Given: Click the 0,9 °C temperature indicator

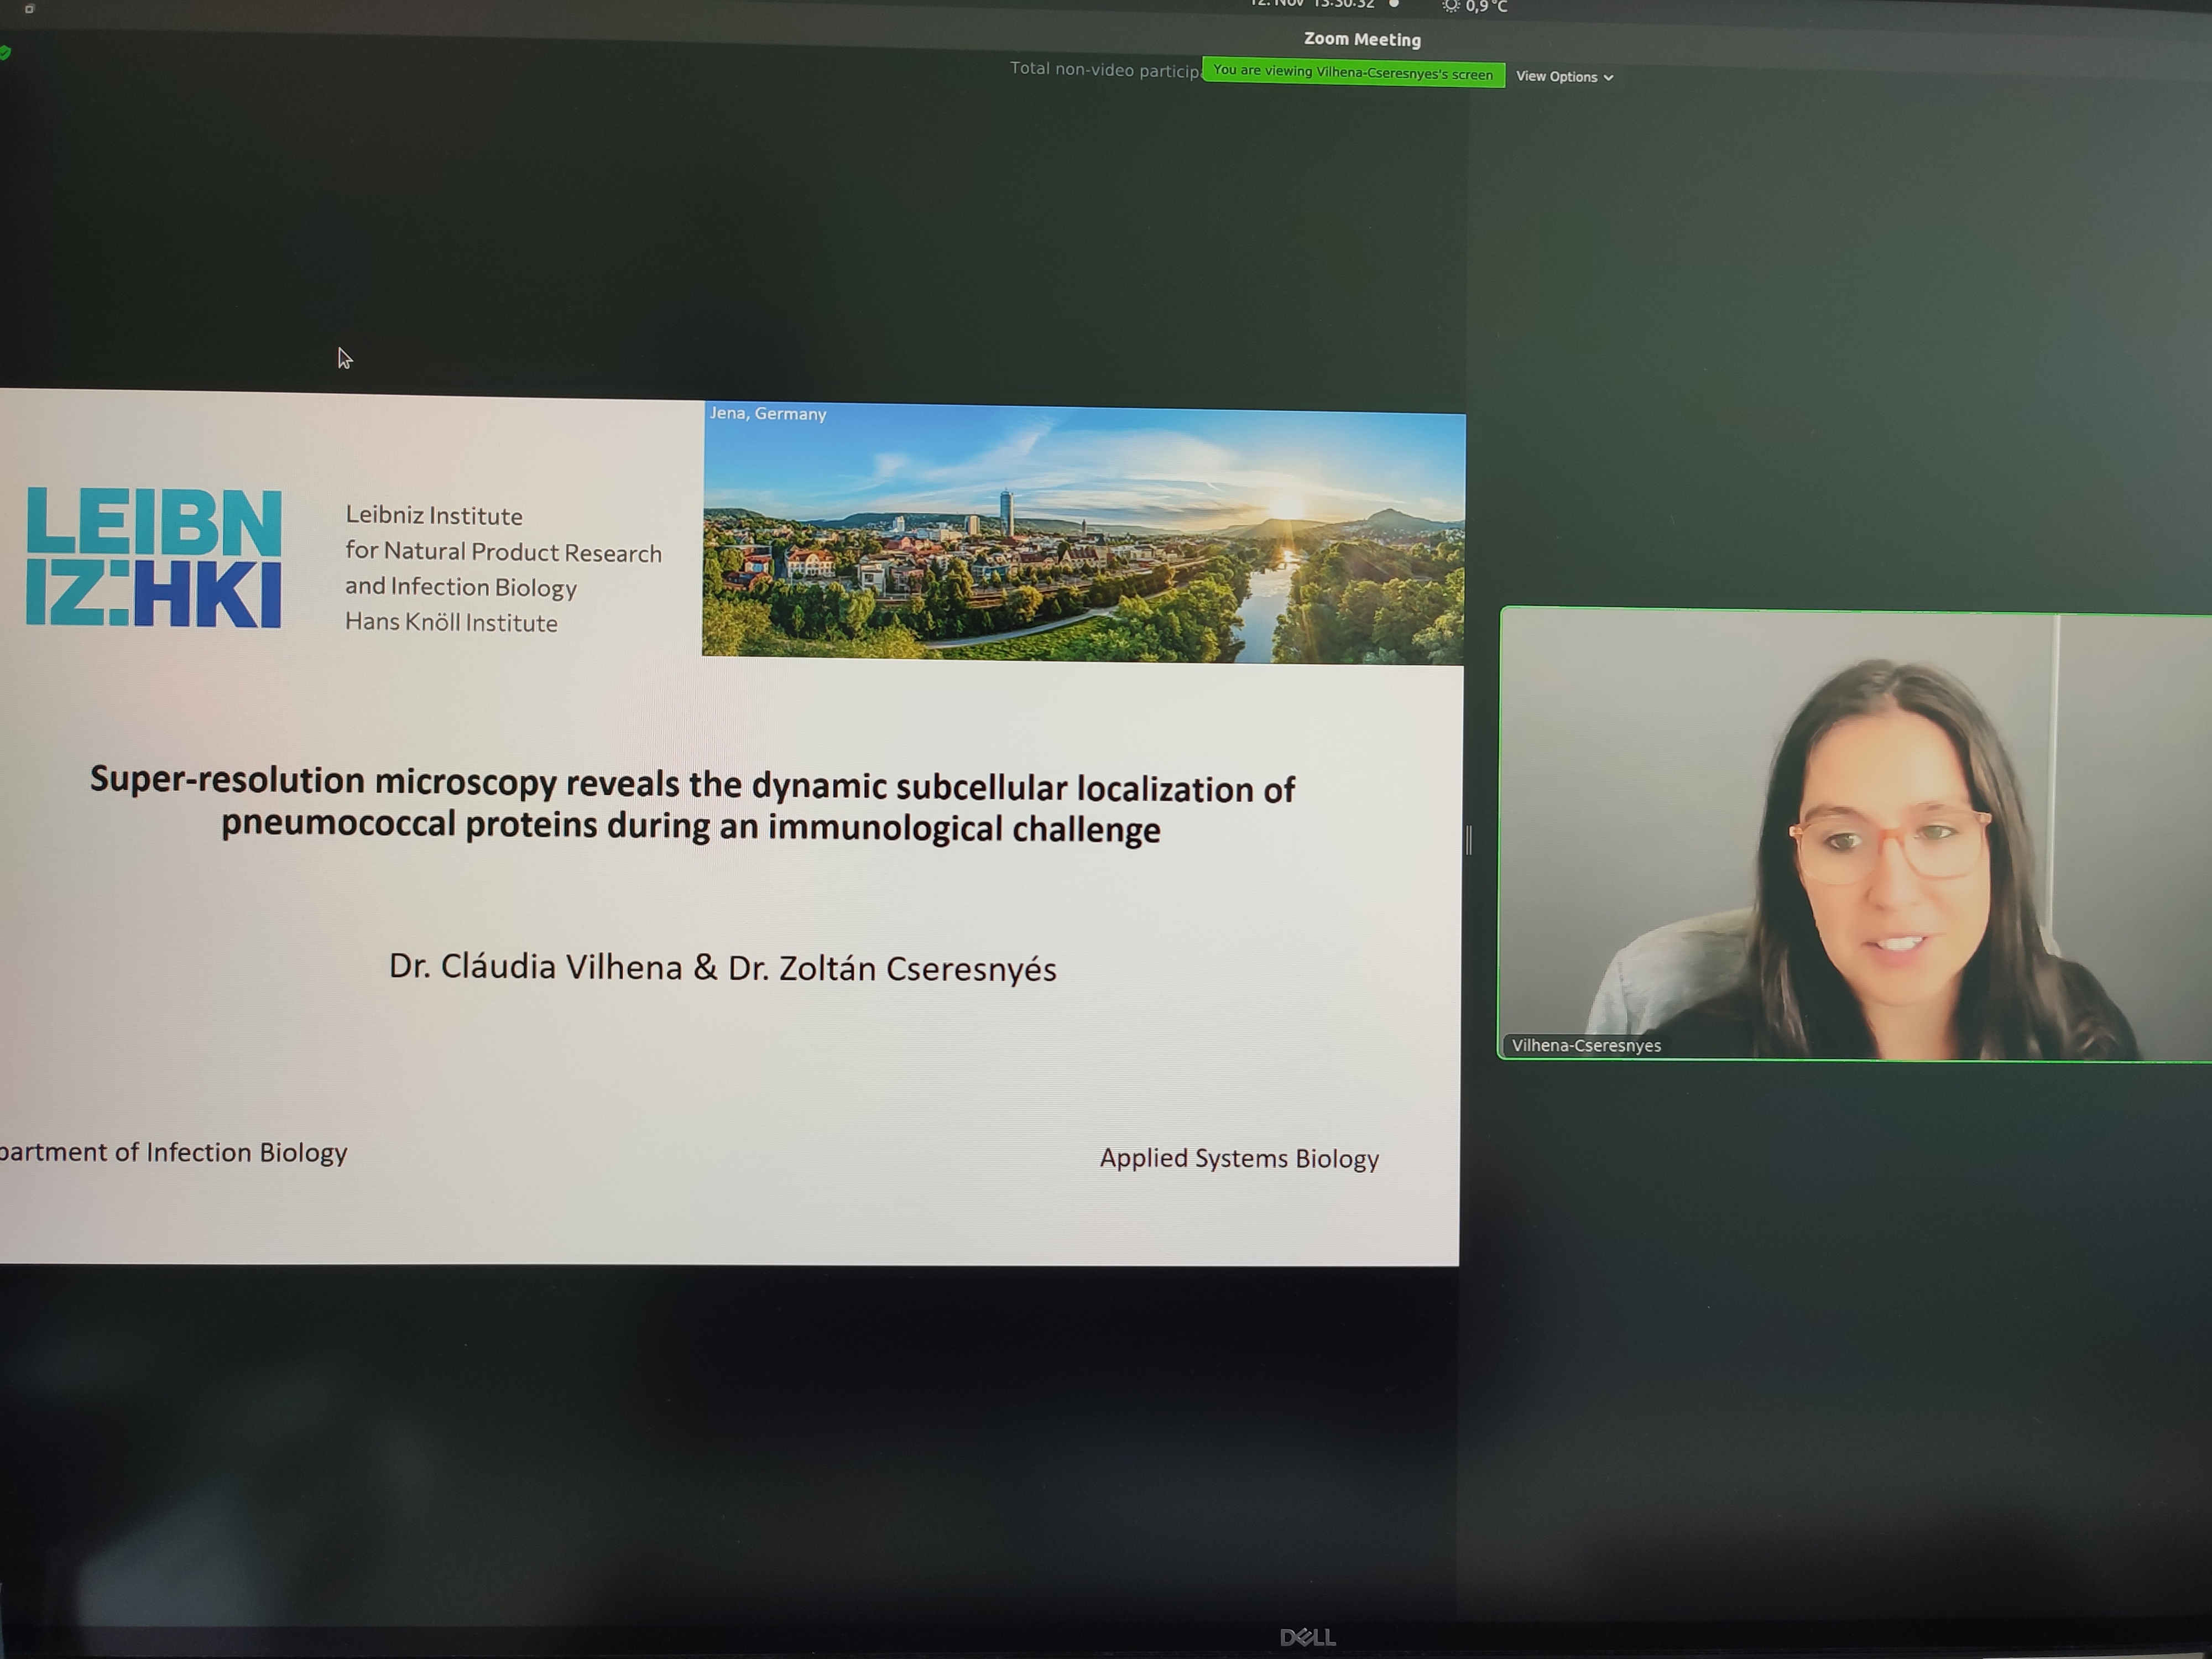Looking at the screenshot, I should 1486,7.
